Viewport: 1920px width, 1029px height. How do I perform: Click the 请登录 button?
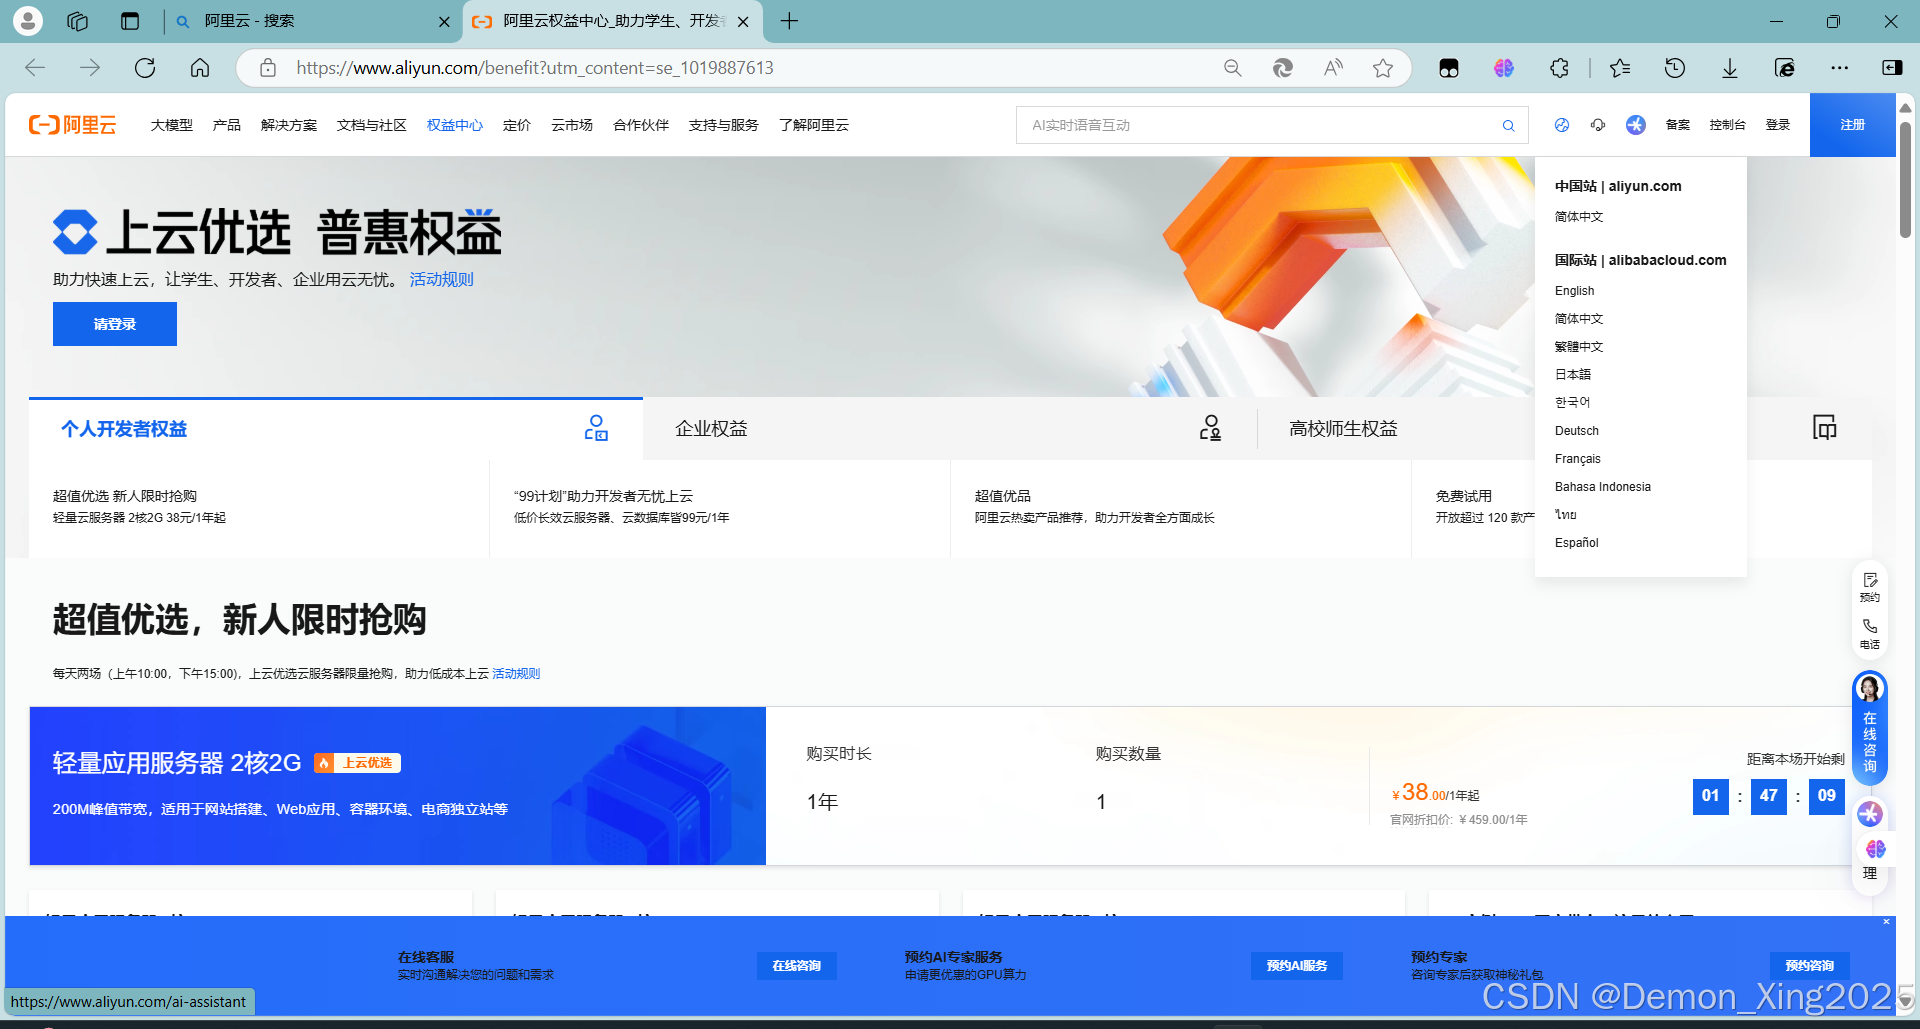click(115, 324)
